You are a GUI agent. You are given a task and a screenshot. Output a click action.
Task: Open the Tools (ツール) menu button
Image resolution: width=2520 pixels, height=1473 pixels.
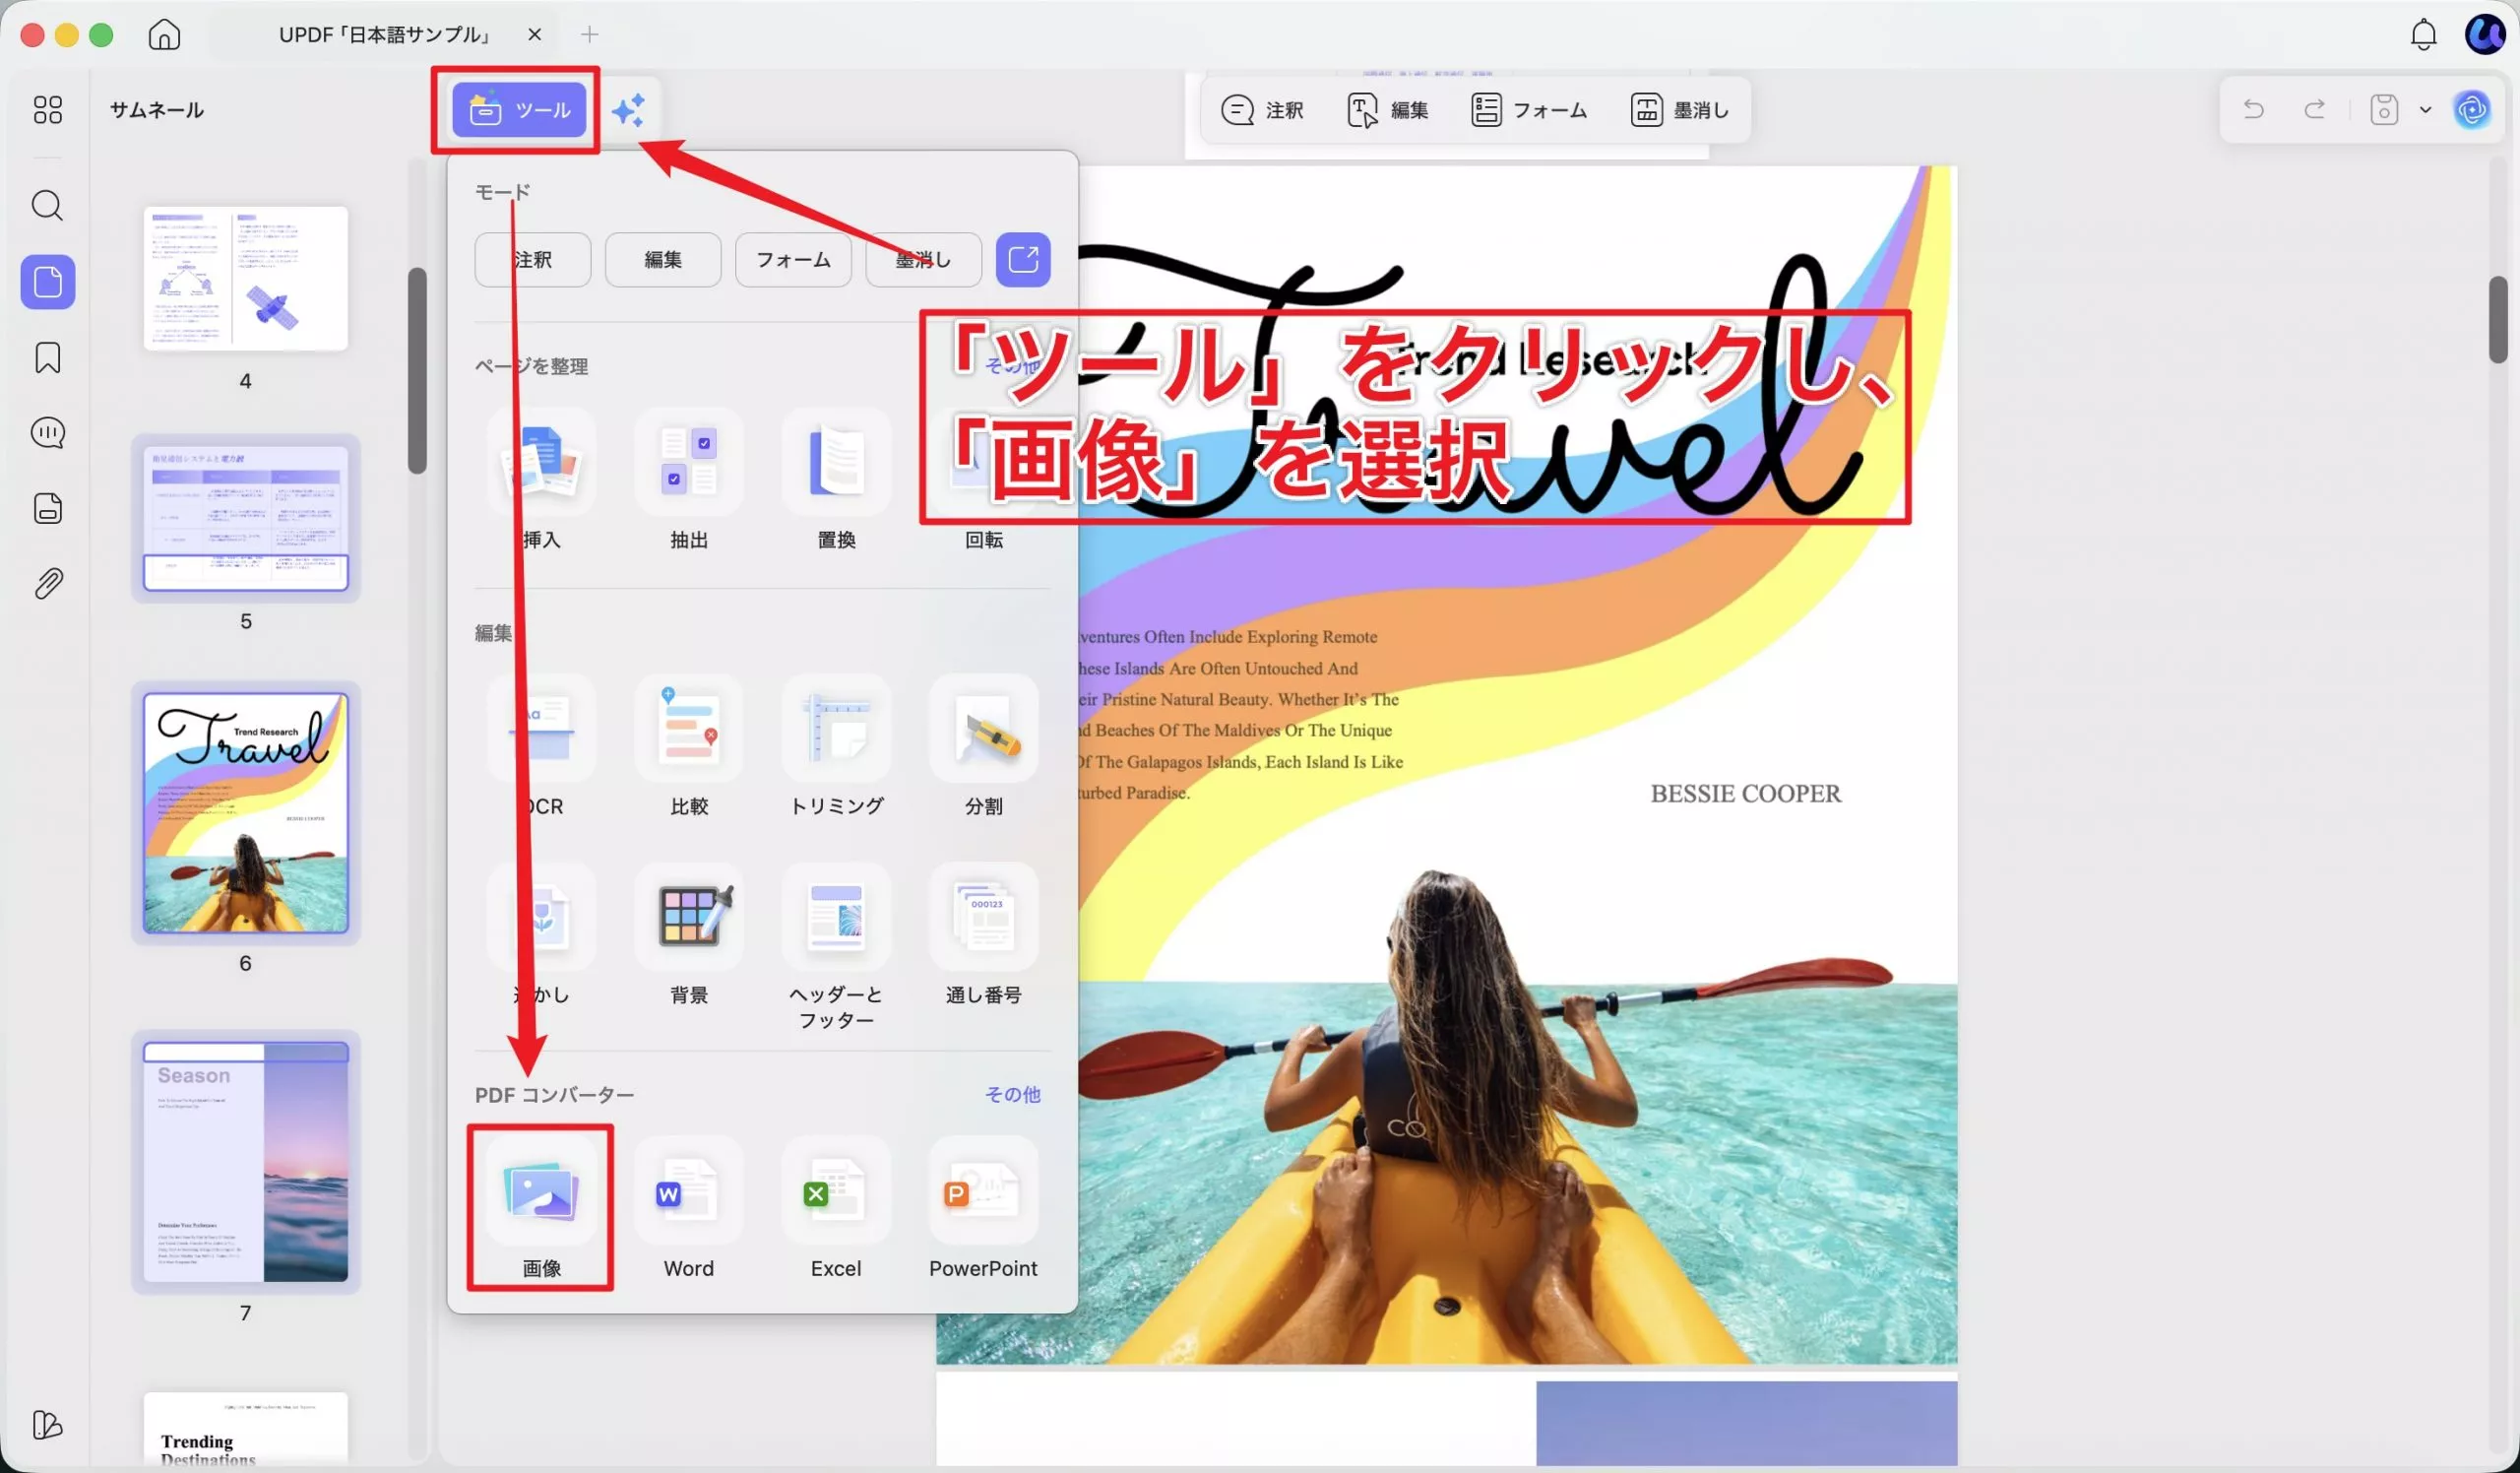point(518,110)
